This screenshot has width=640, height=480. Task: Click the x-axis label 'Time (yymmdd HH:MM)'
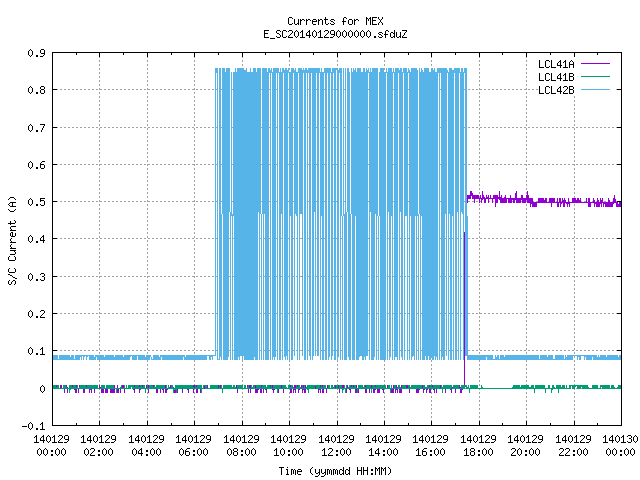pos(335,471)
